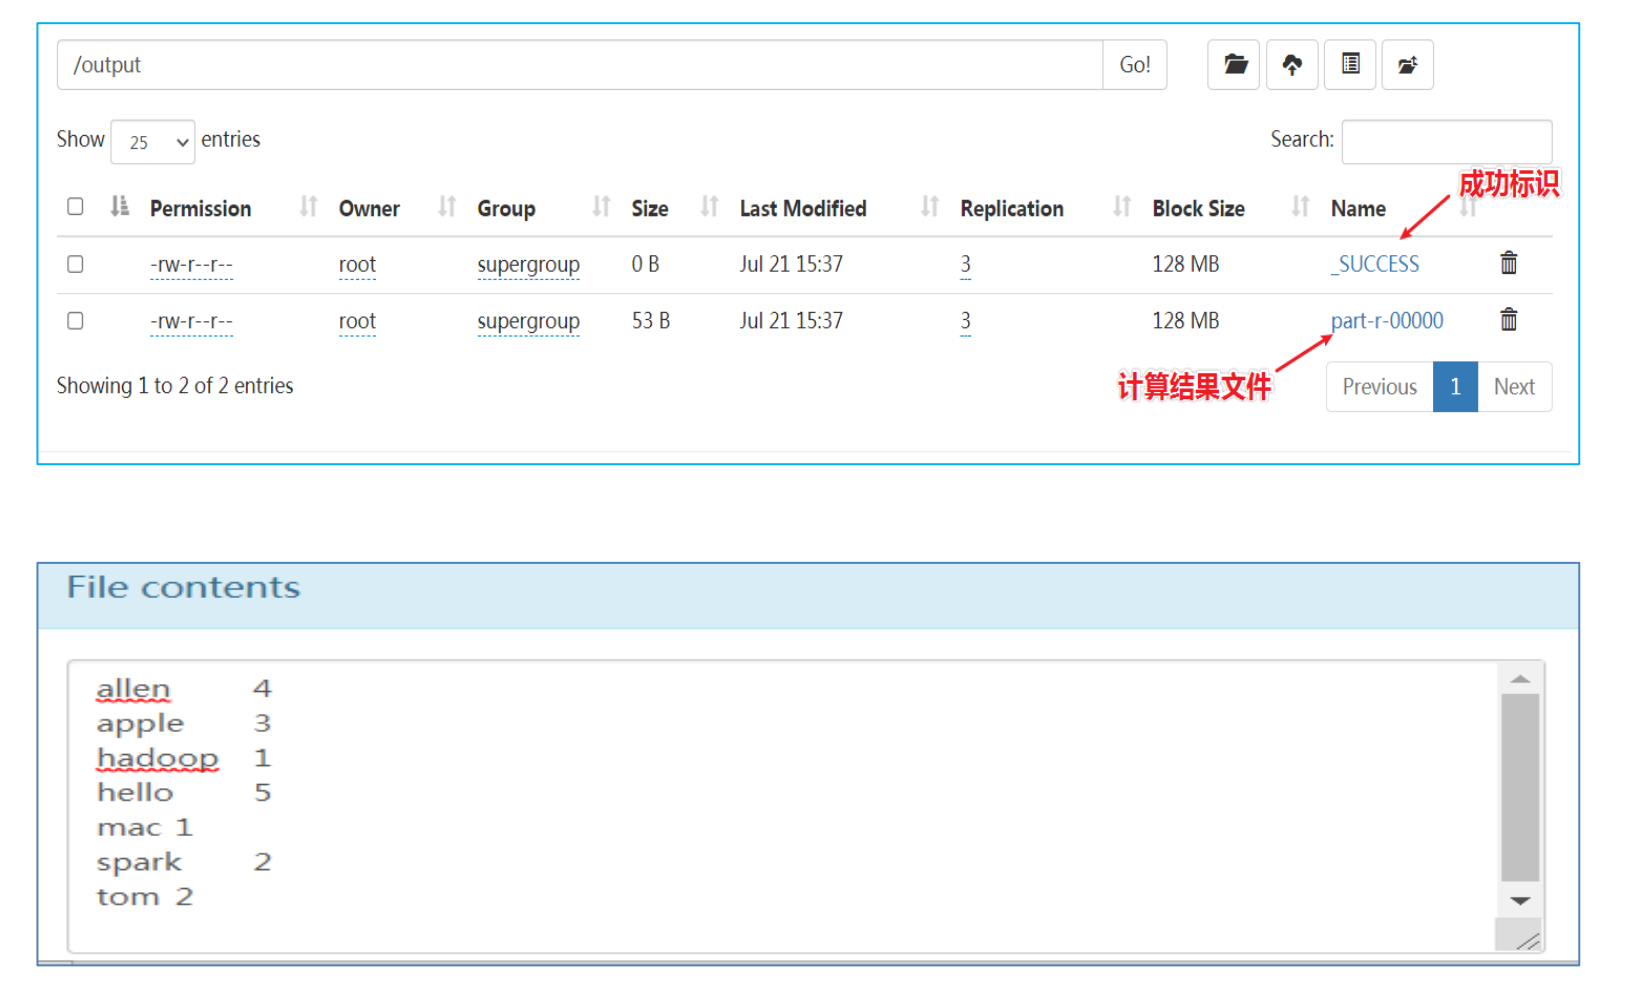Image resolution: width=1626 pixels, height=1000 pixels.
Task: Click the Previous pagination button
Action: (x=1379, y=387)
